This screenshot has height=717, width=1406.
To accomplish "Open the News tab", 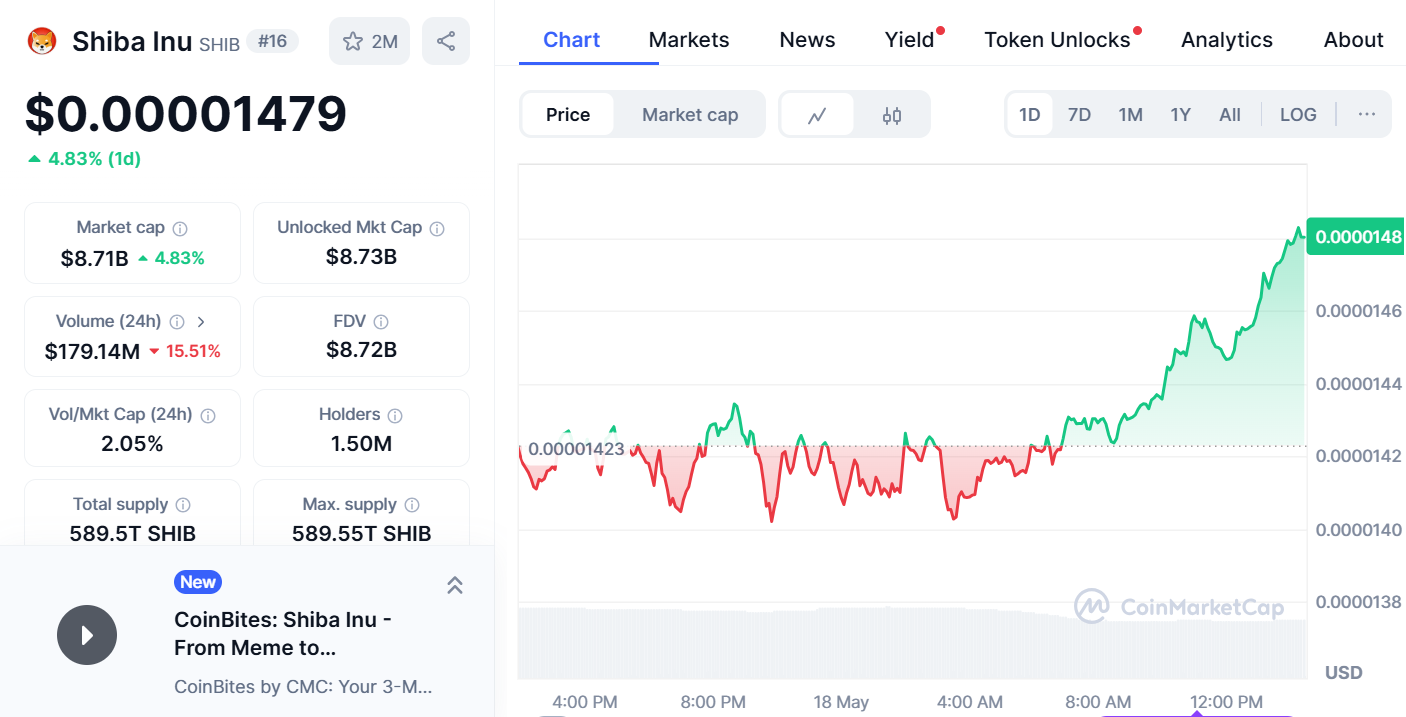I will pyautogui.click(x=807, y=40).
